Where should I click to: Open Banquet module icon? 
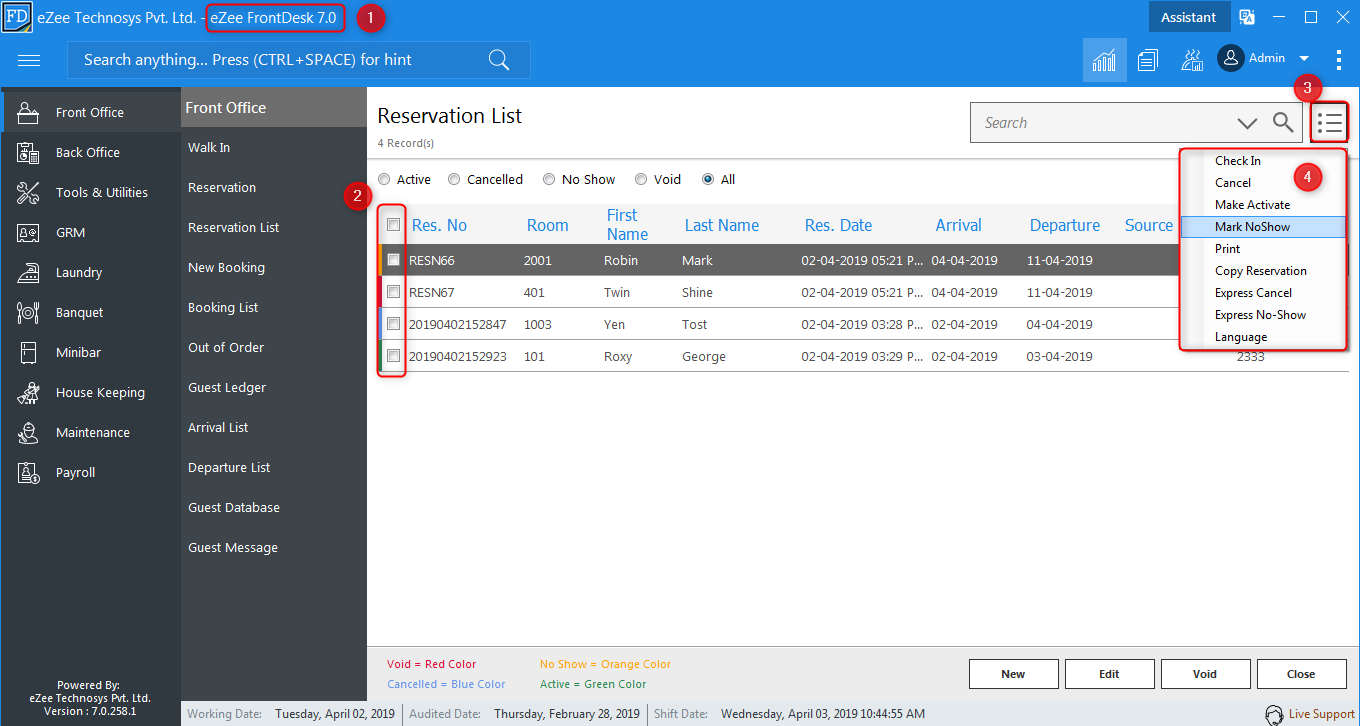tap(28, 312)
